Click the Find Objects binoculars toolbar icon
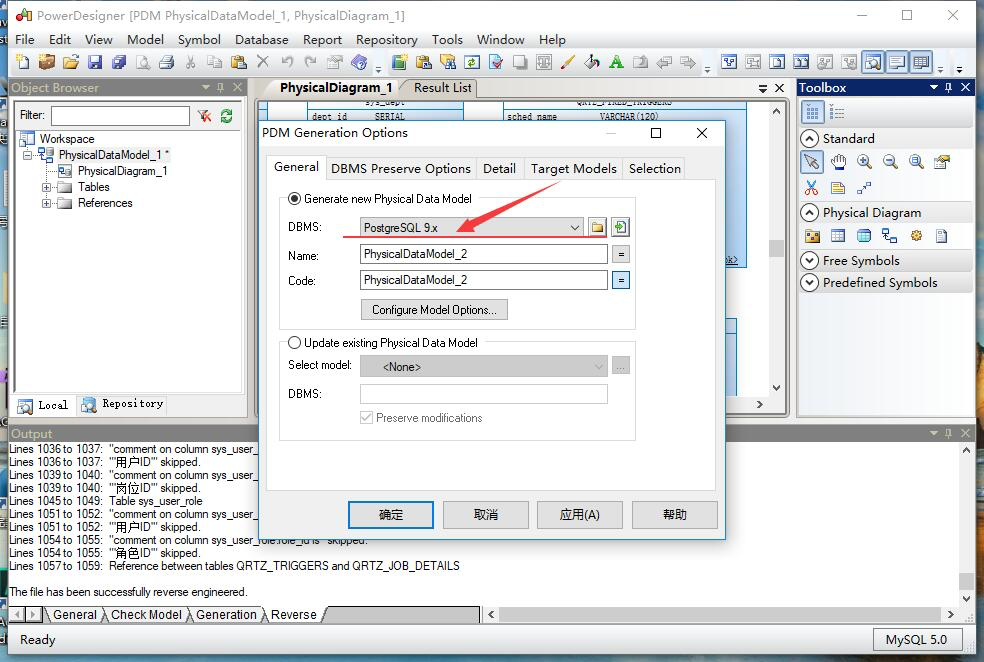 (x=447, y=62)
